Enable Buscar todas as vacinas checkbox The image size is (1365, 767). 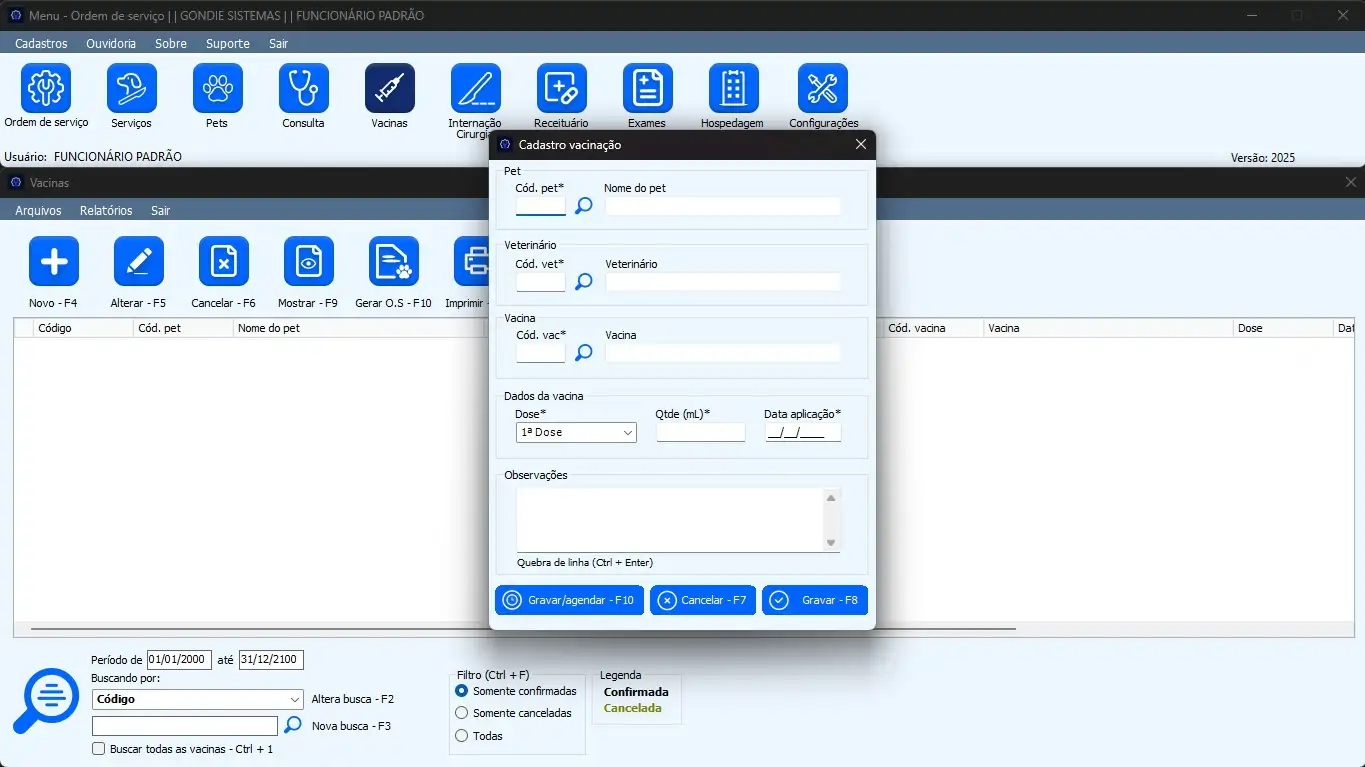point(98,749)
